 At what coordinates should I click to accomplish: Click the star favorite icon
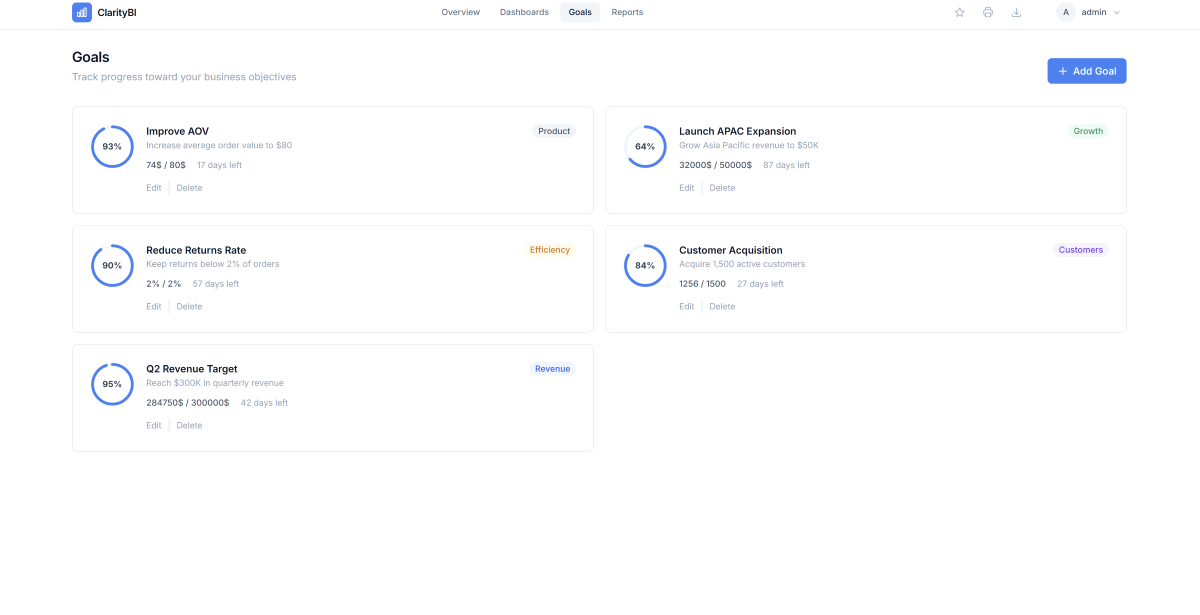pos(960,12)
